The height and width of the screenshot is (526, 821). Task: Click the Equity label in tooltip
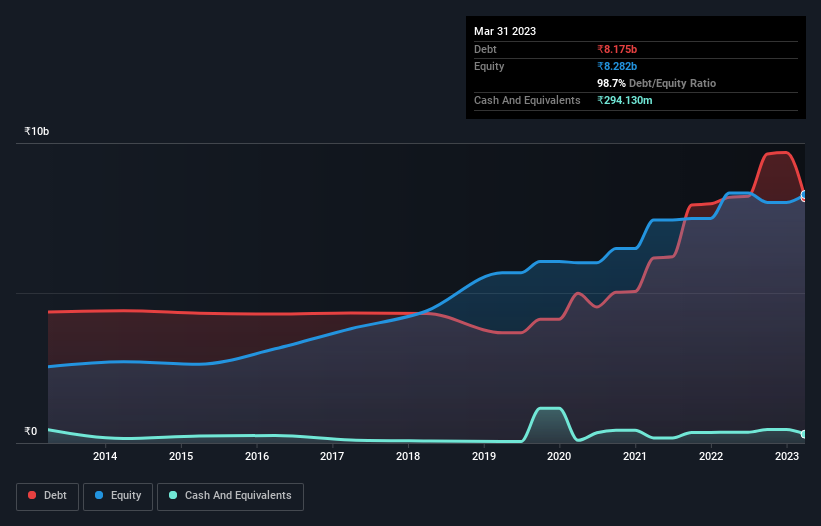489,66
